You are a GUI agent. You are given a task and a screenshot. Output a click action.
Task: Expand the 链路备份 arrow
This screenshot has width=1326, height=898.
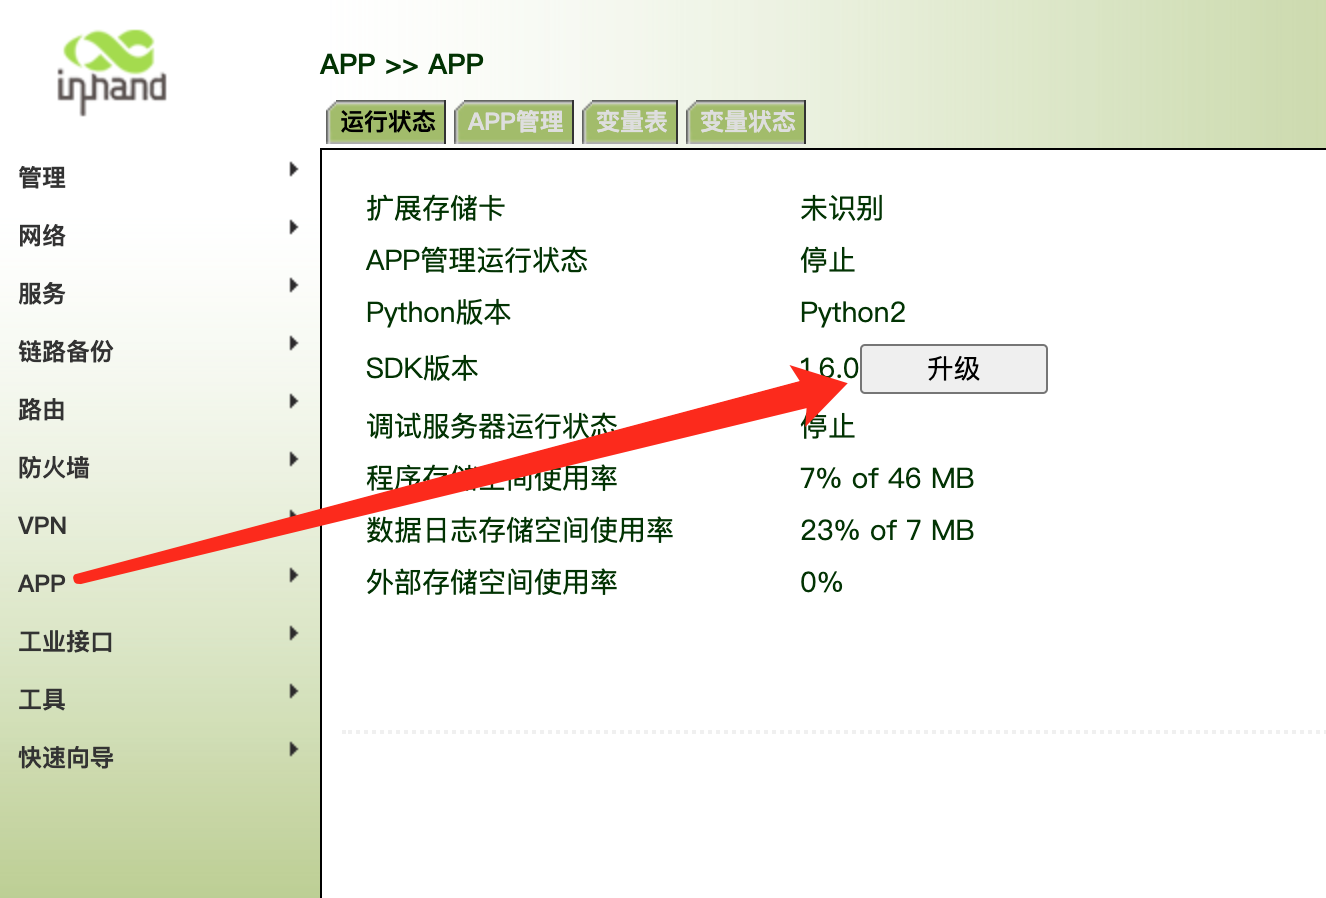pos(293,343)
